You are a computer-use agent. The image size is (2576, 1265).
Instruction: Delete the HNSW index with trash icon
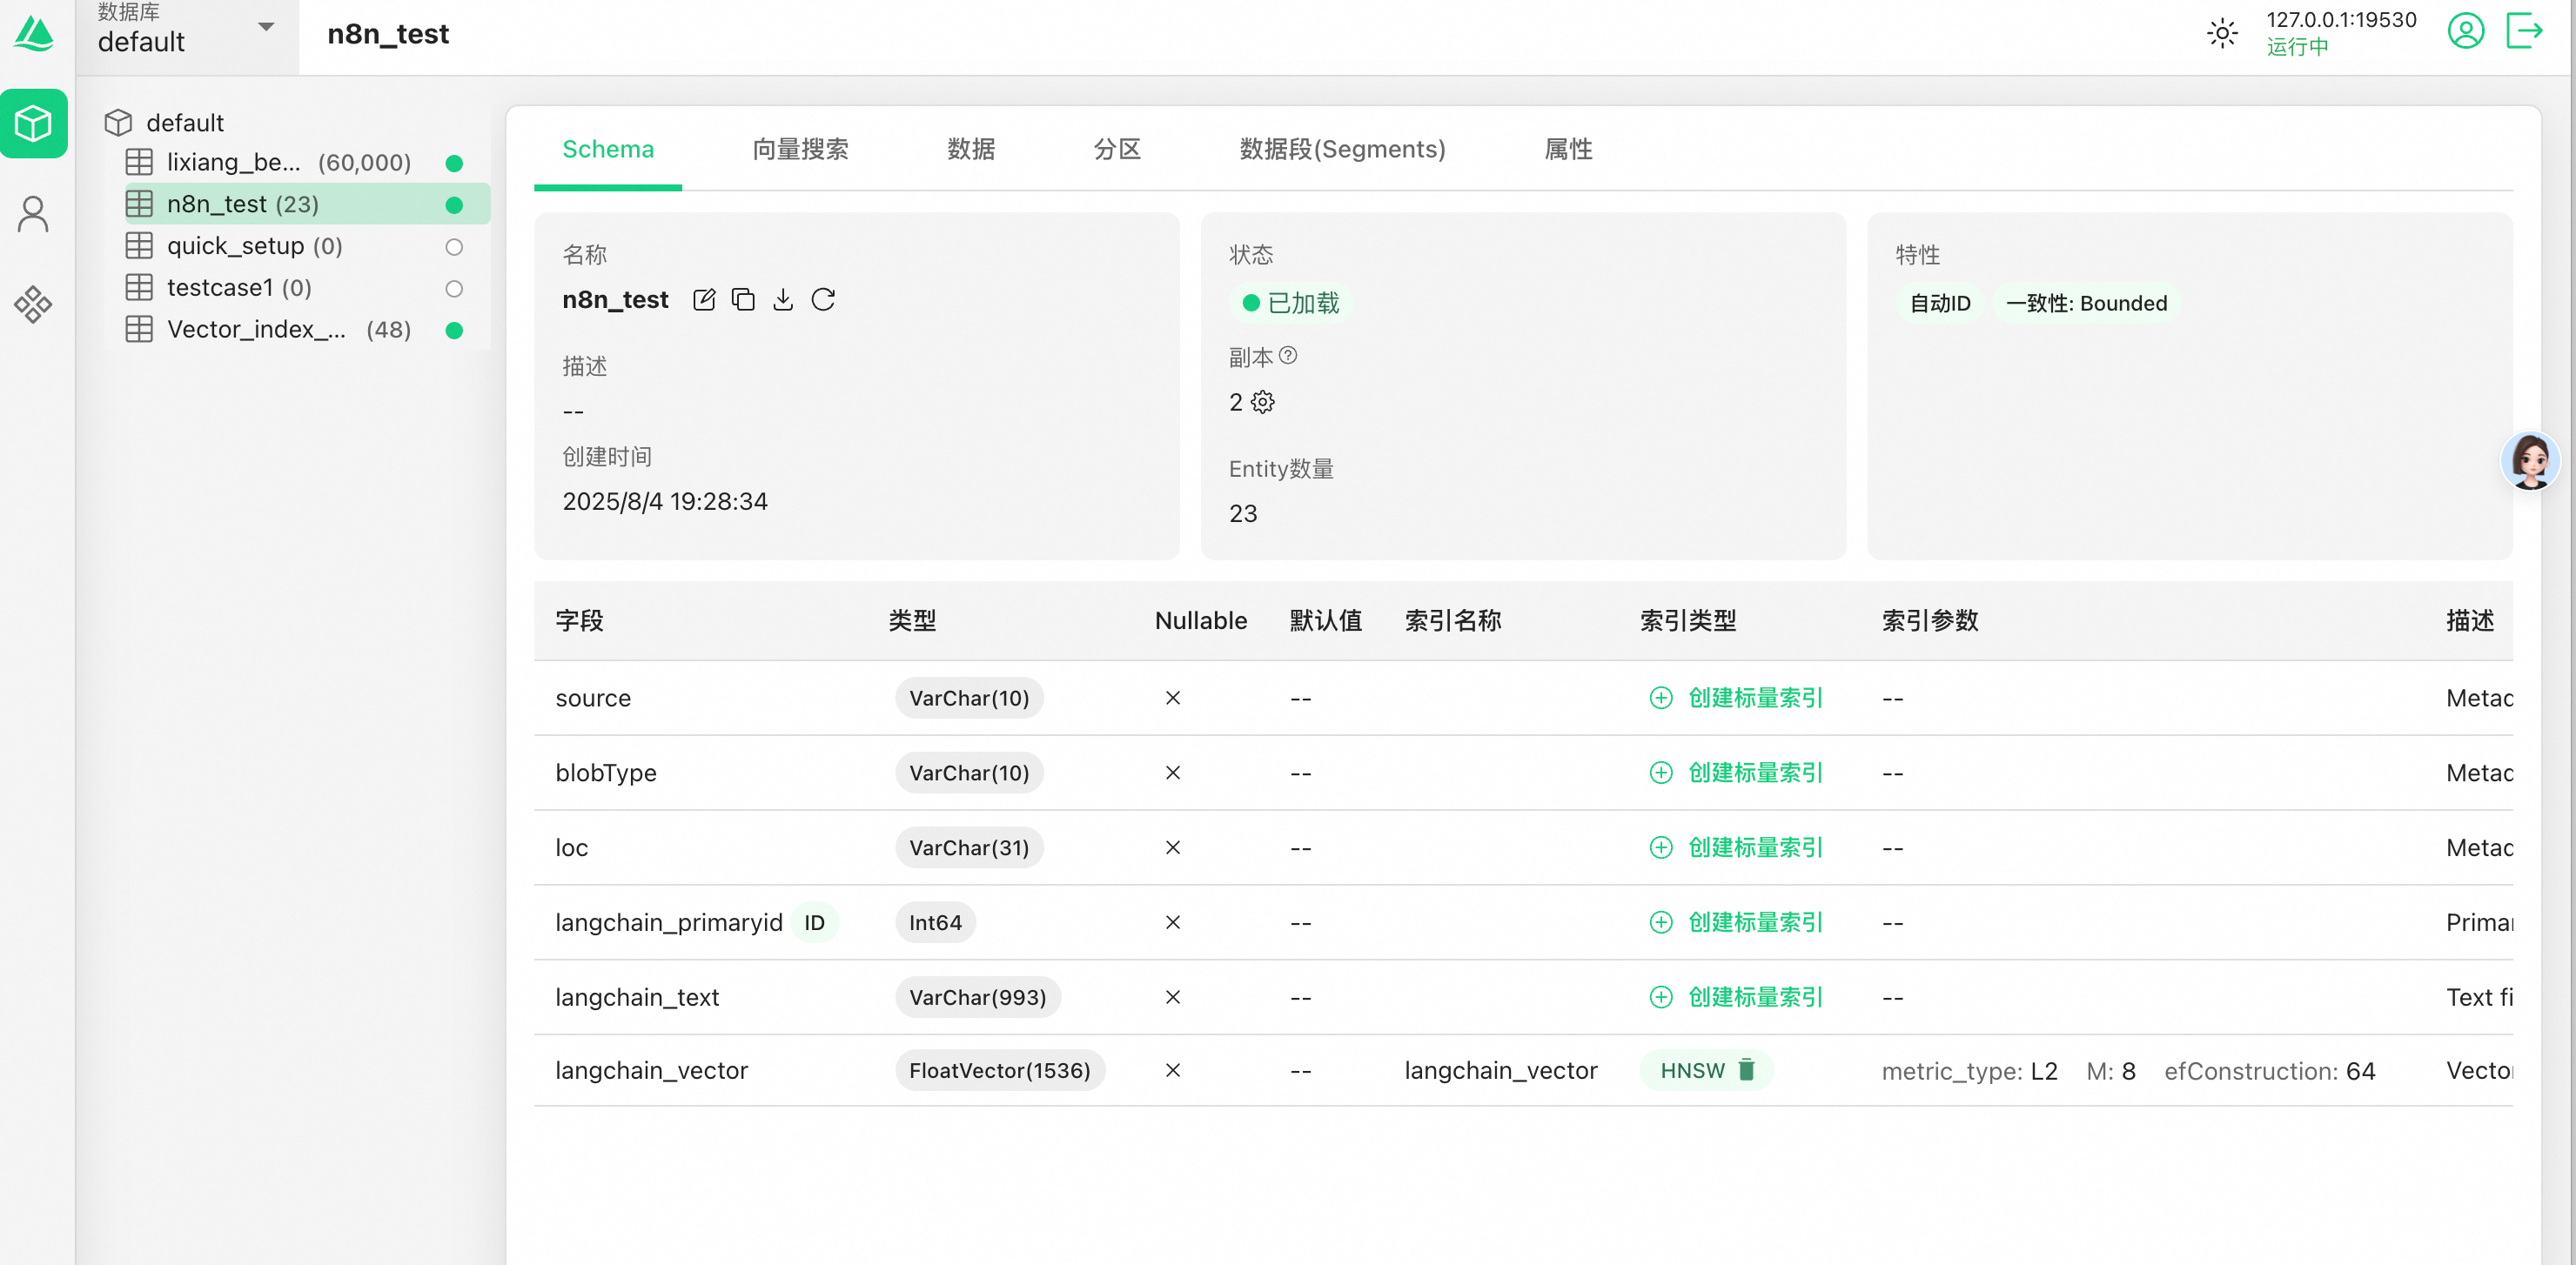point(1746,1070)
